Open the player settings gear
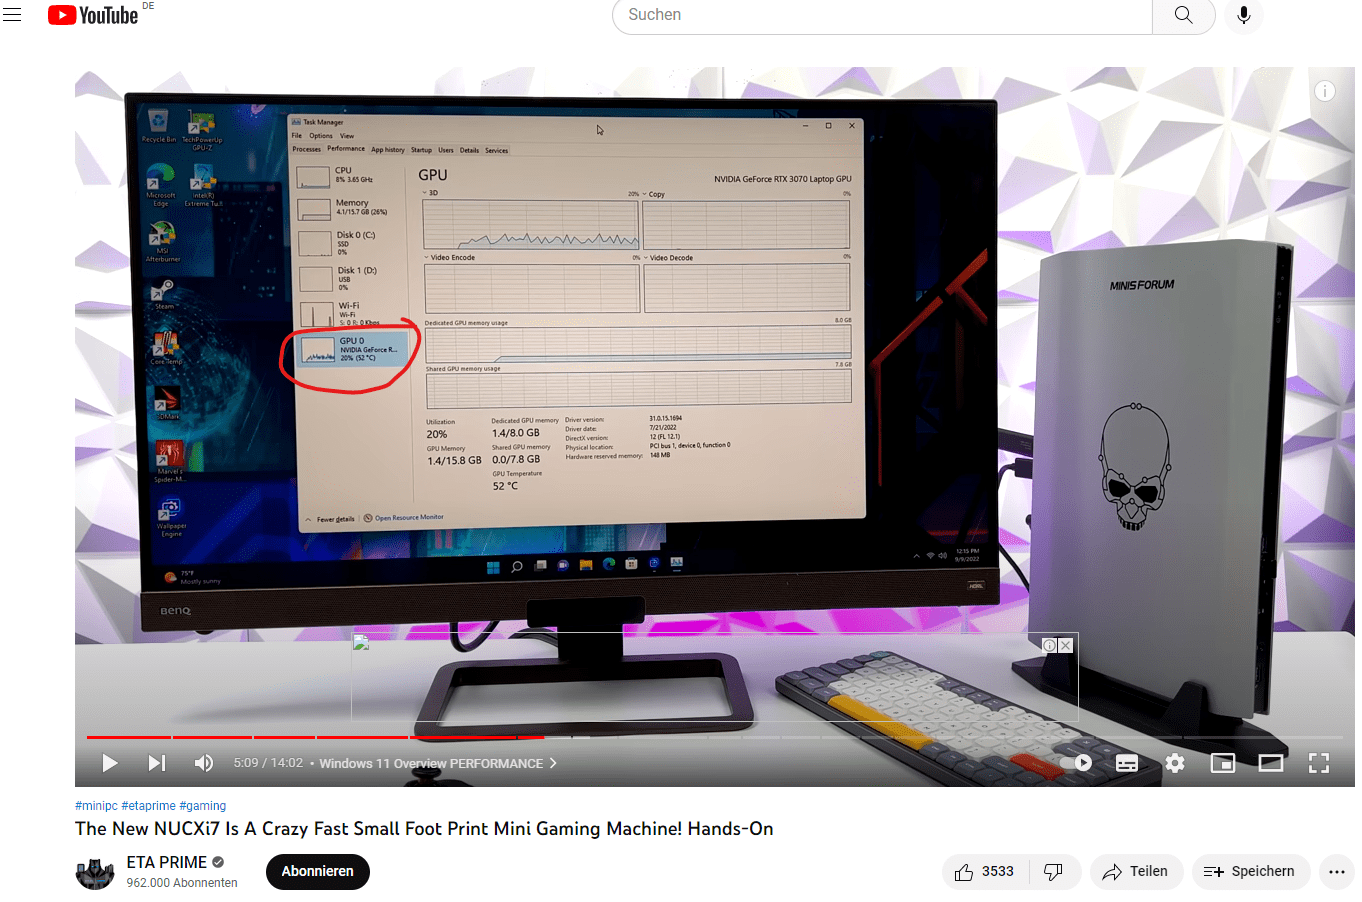This screenshot has width=1362, height=902. (x=1175, y=763)
